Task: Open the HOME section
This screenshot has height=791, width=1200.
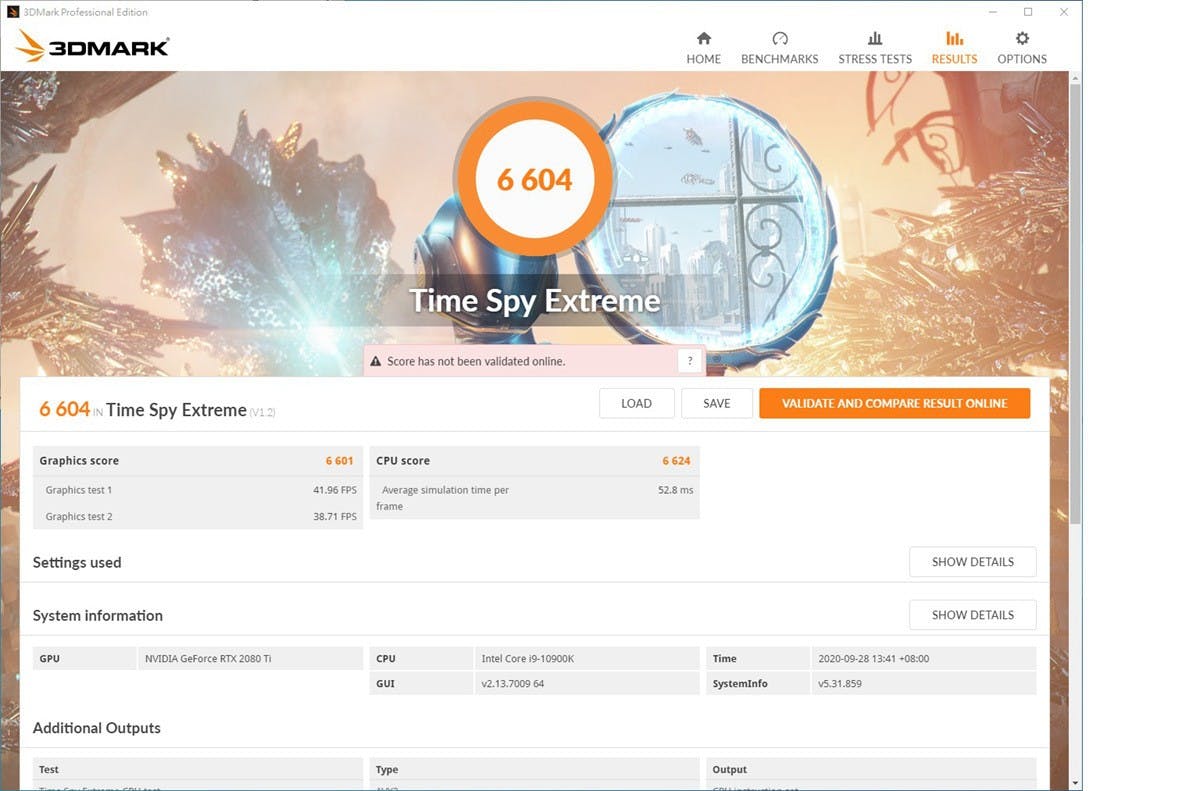Action: tap(703, 47)
